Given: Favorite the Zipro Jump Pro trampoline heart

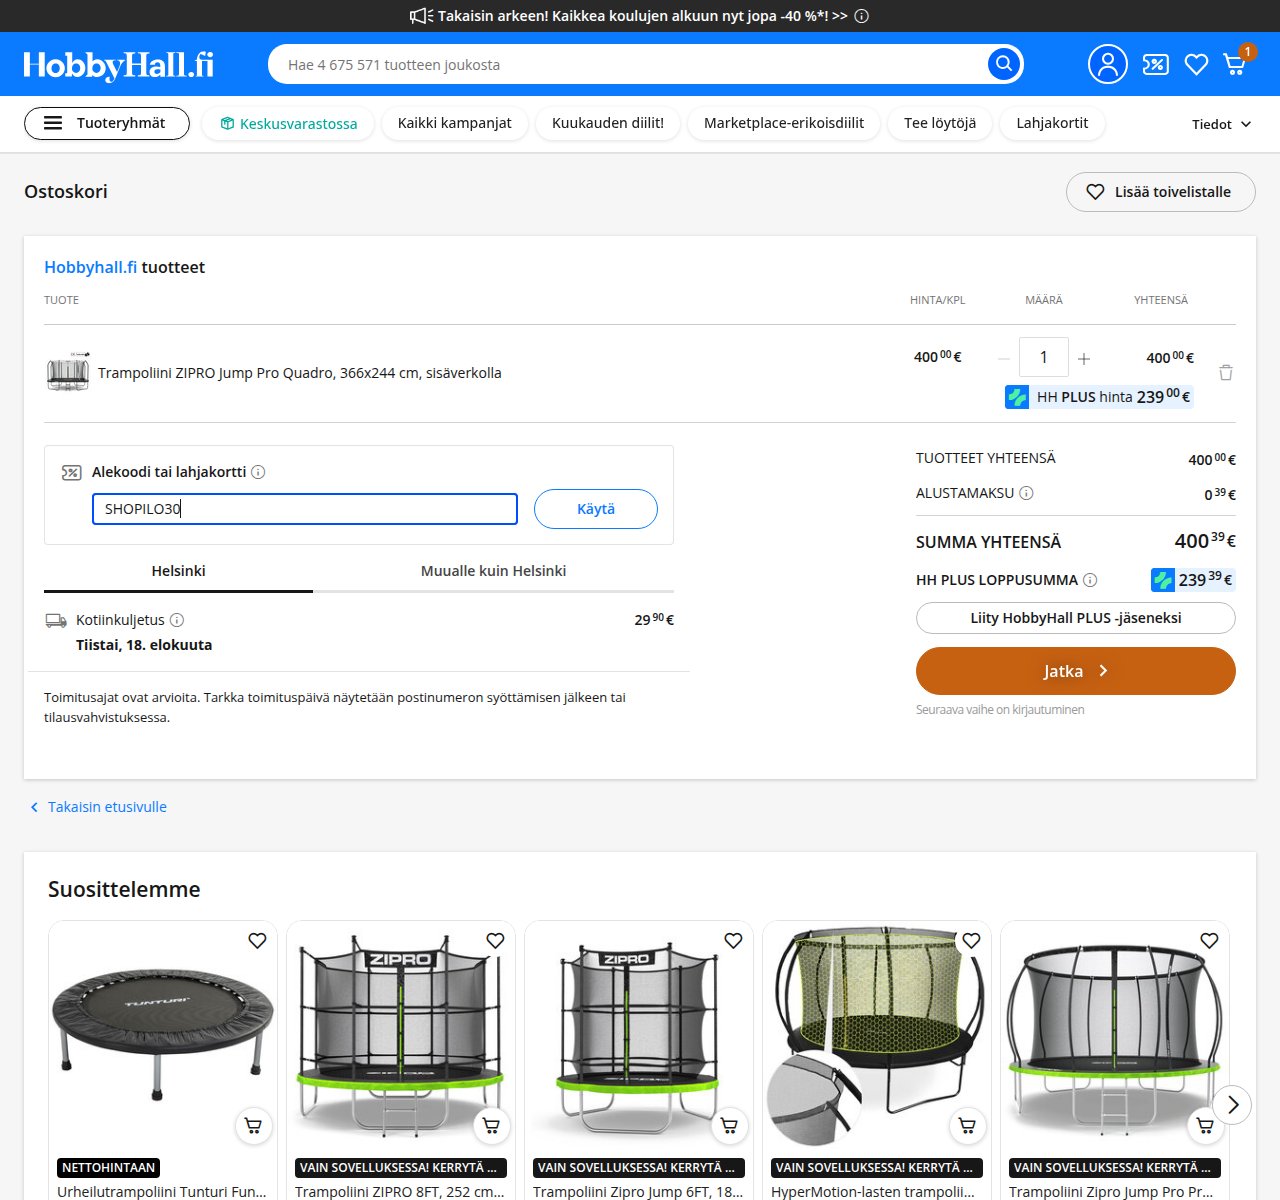Looking at the screenshot, I should pyautogui.click(x=1209, y=941).
